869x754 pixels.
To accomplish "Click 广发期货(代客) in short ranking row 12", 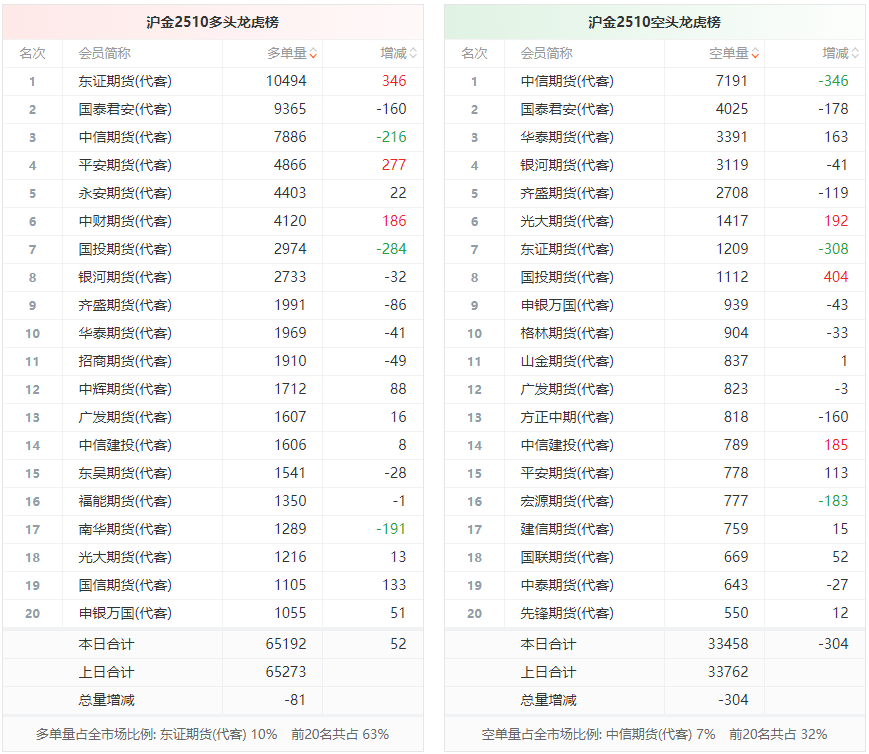I will (567, 389).
